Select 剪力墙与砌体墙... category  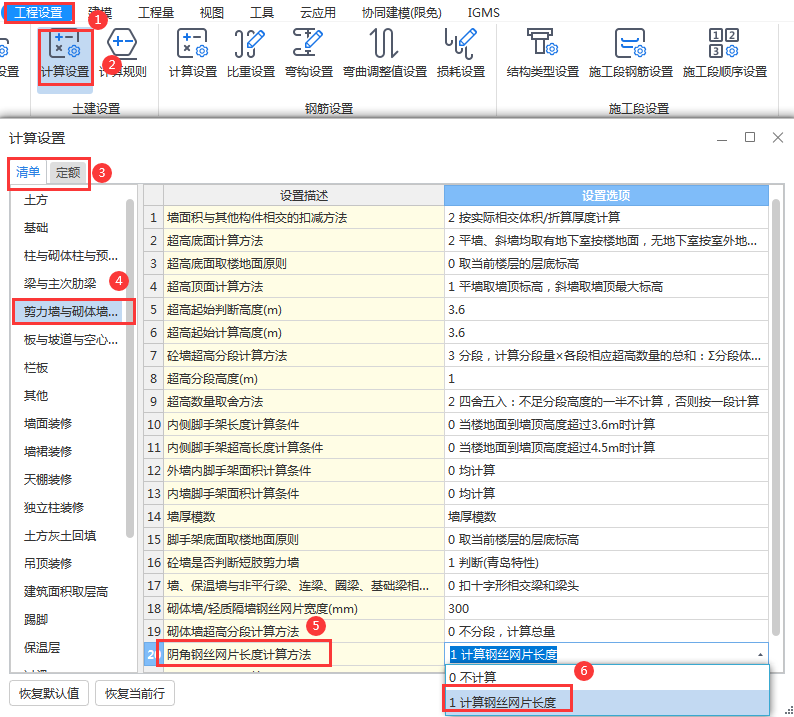70,311
